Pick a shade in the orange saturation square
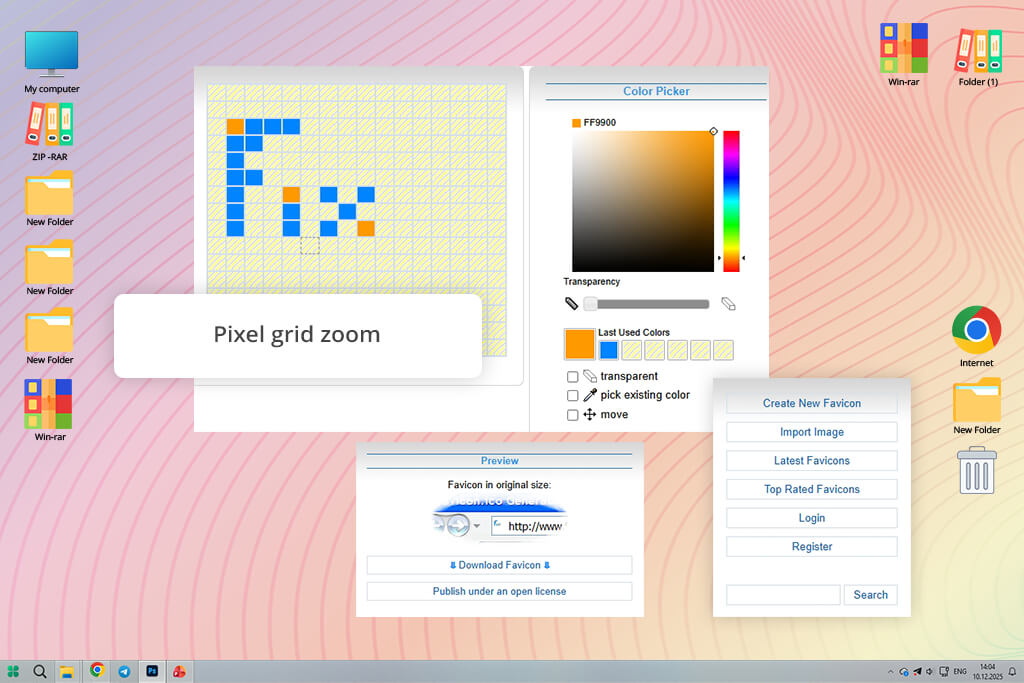This screenshot has height=683, width=1024. (x=643, y=201)
